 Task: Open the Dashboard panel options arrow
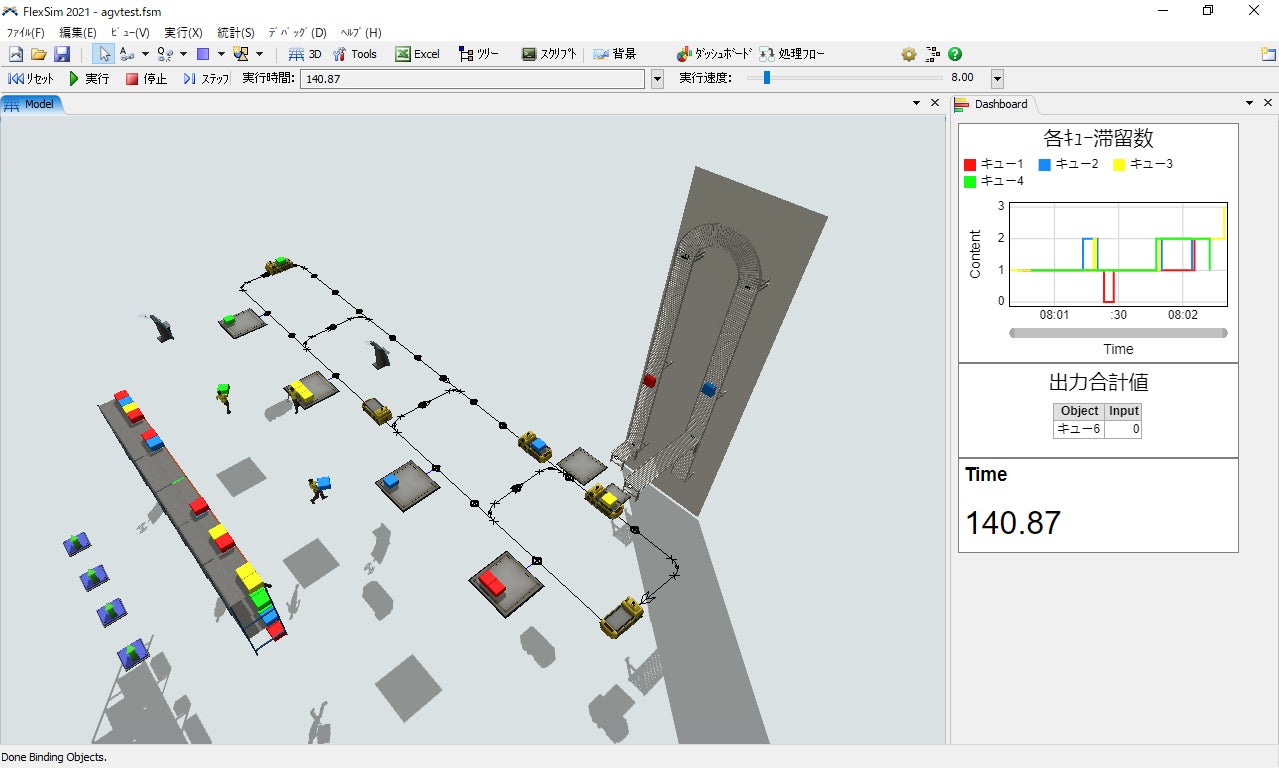pos(1249,103)
